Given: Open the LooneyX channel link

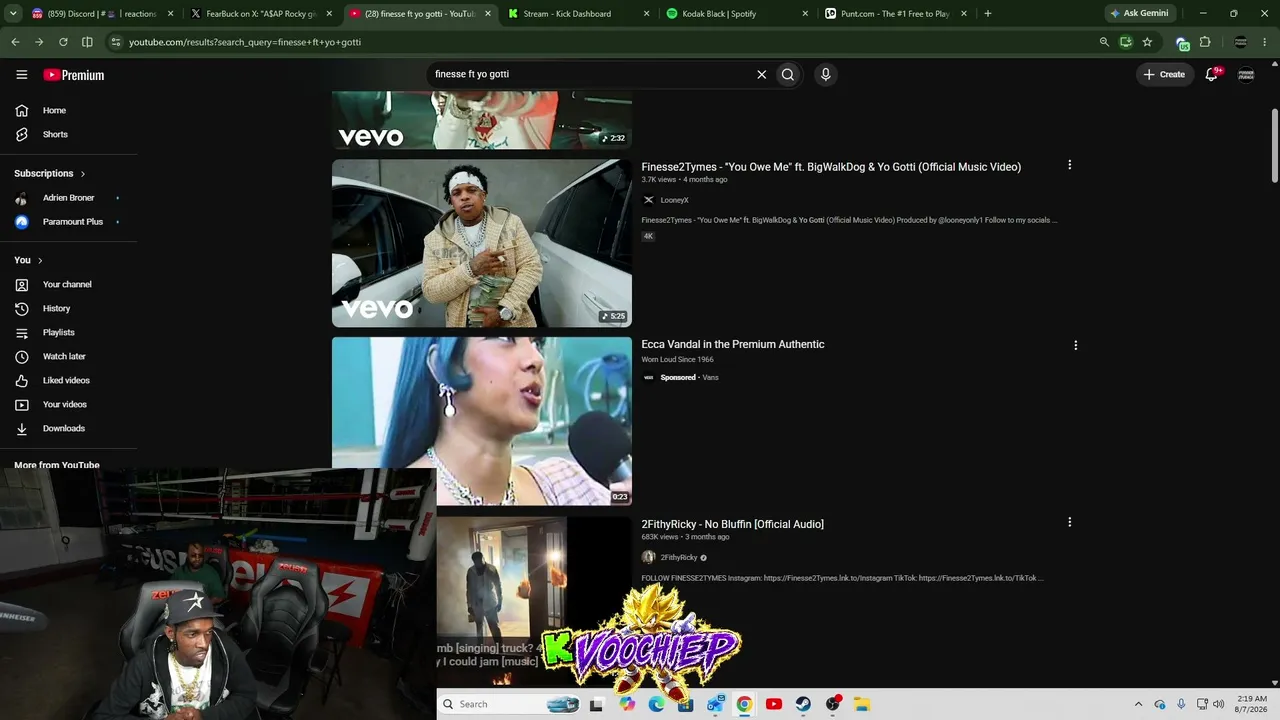Looking at the screenshot, I should click(674, 200).
